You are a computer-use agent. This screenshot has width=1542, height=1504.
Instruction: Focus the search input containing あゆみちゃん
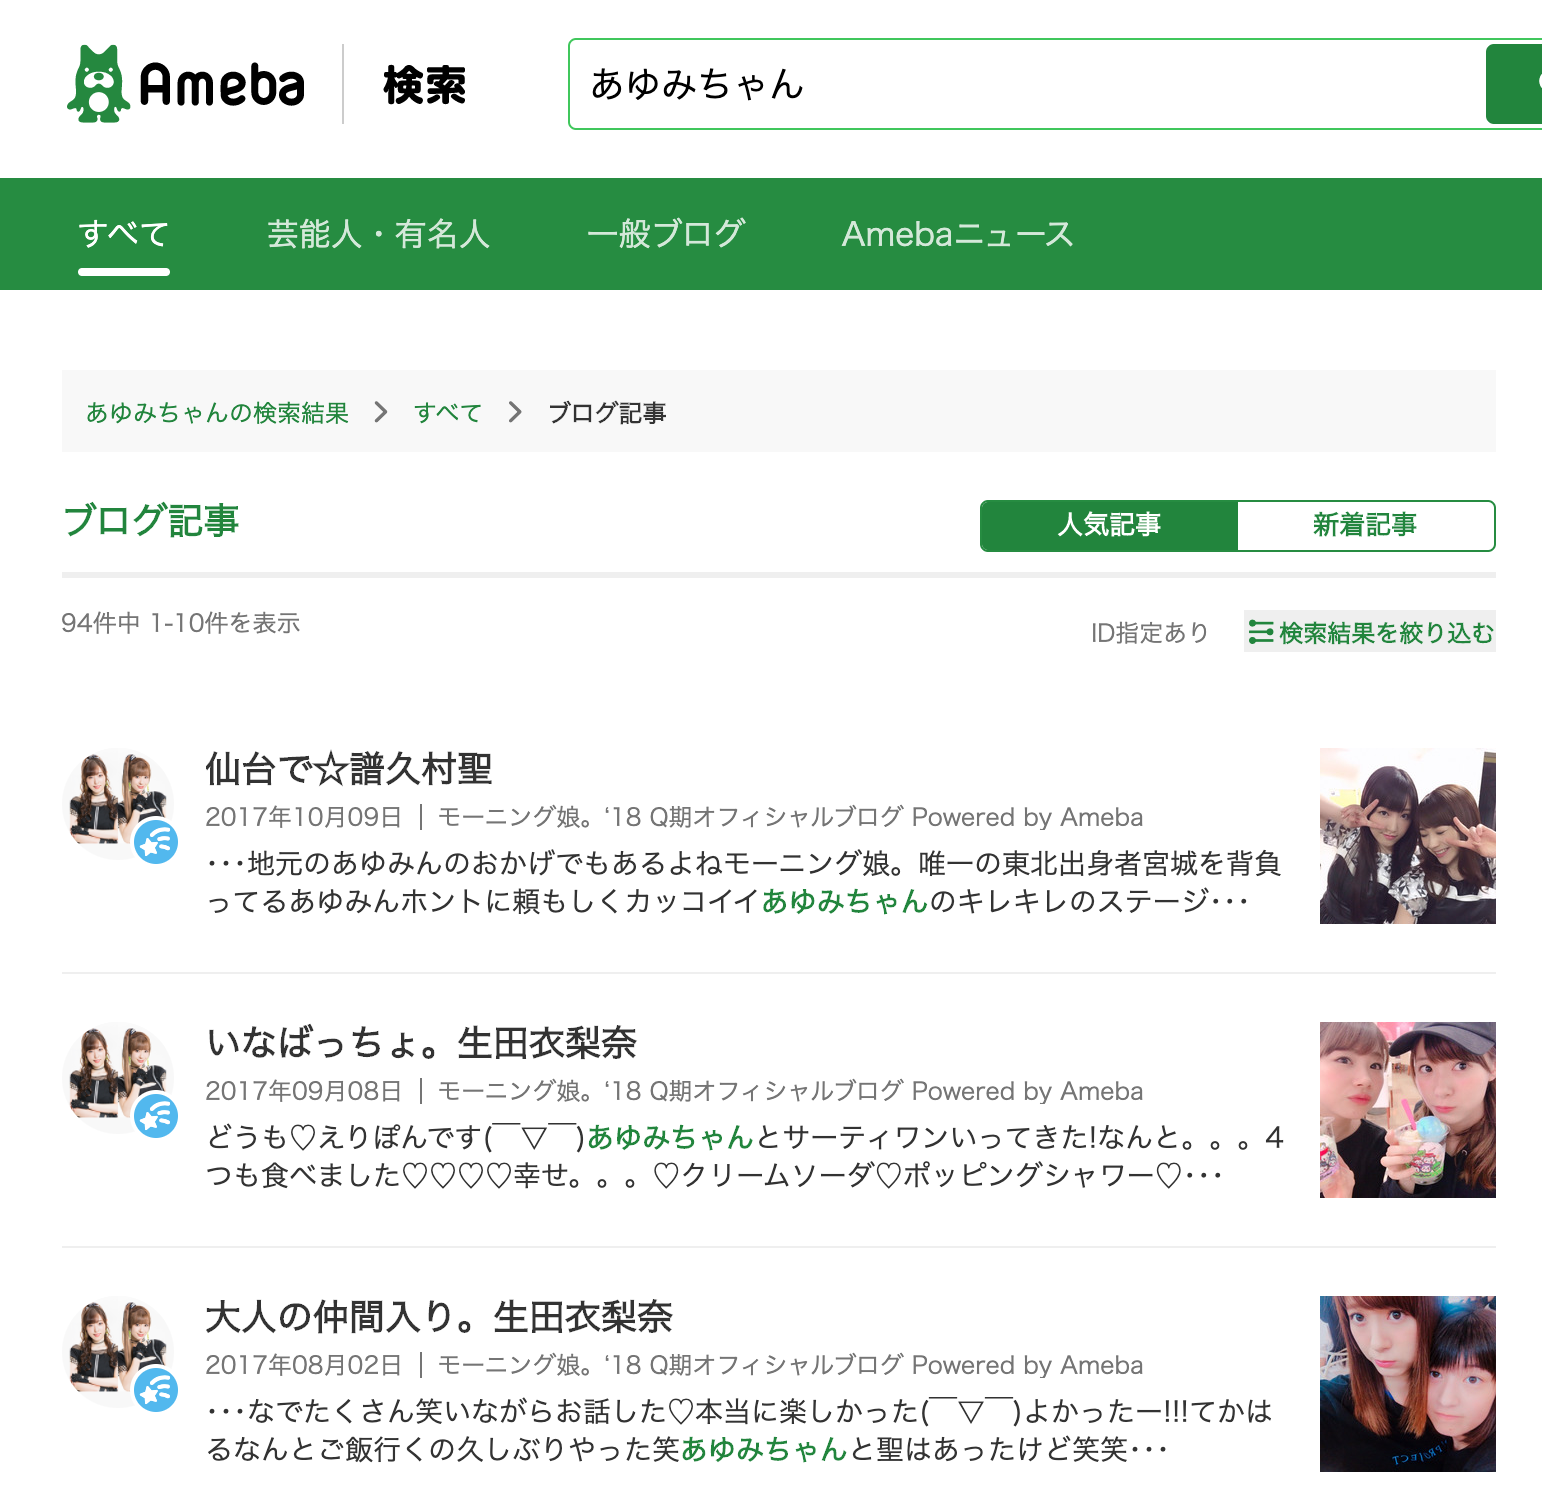tap(1027, 84)
